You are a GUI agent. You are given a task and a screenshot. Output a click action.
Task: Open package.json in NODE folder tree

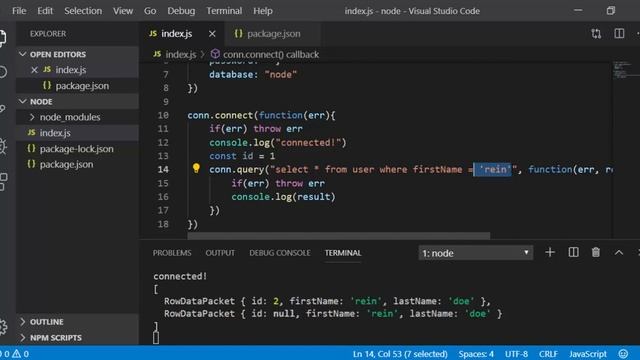point(78,164)
